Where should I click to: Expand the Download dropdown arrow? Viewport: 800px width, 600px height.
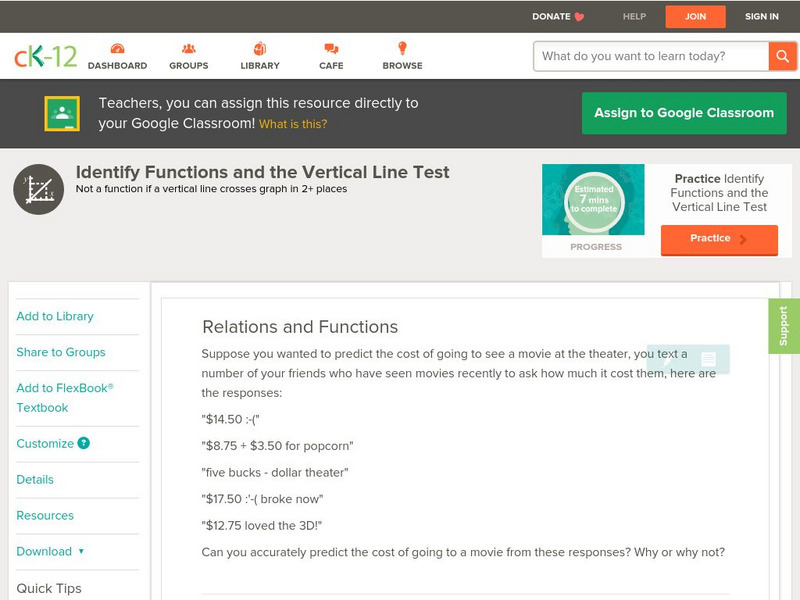[81, 551]
